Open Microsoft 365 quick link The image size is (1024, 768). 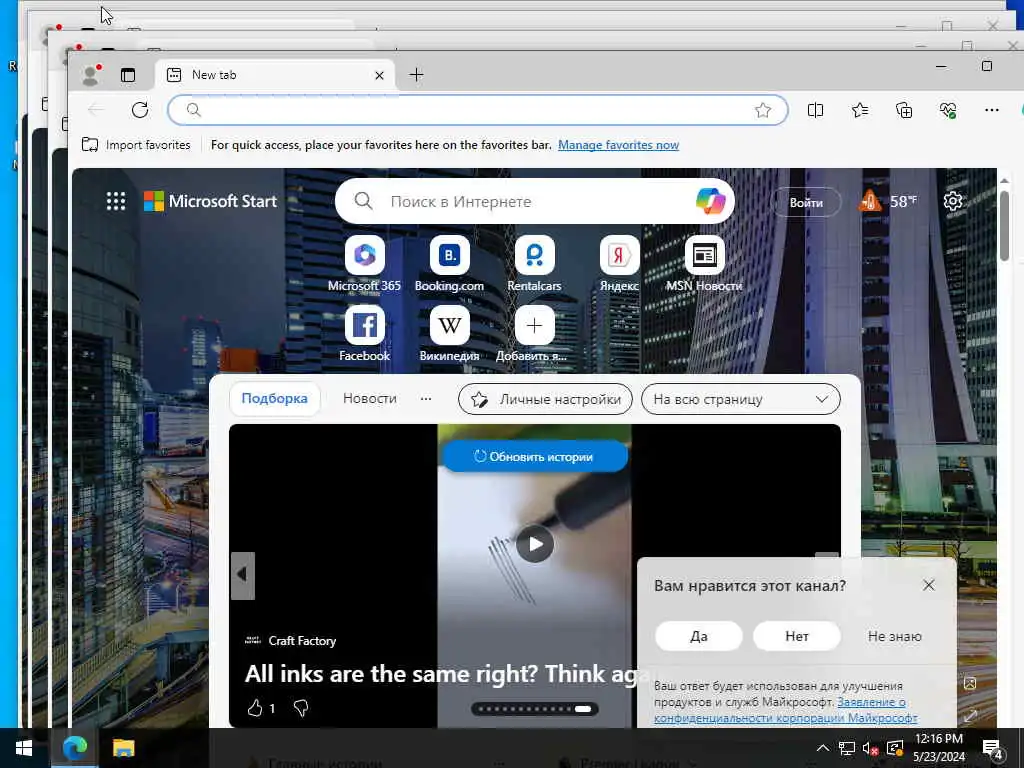(x=364, y=264)
